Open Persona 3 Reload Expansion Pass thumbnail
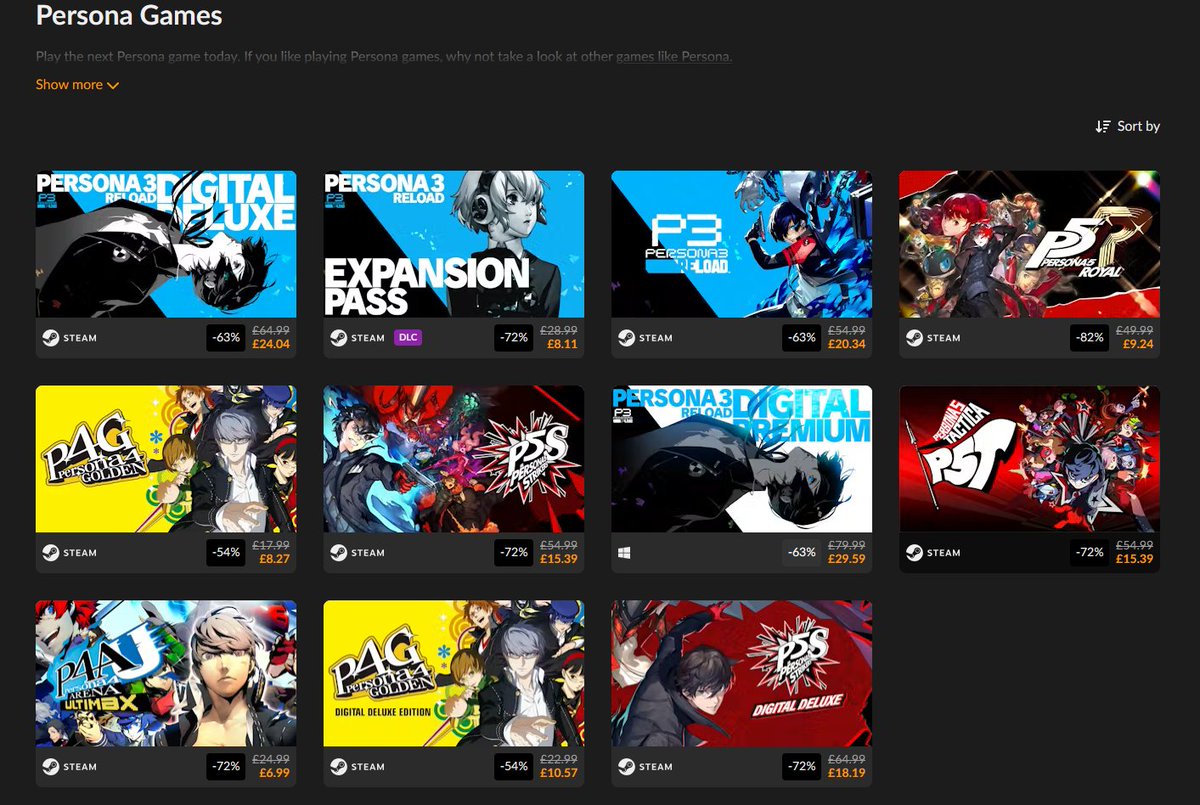This screenshot has height=805, width=1200. coord(454,244)
